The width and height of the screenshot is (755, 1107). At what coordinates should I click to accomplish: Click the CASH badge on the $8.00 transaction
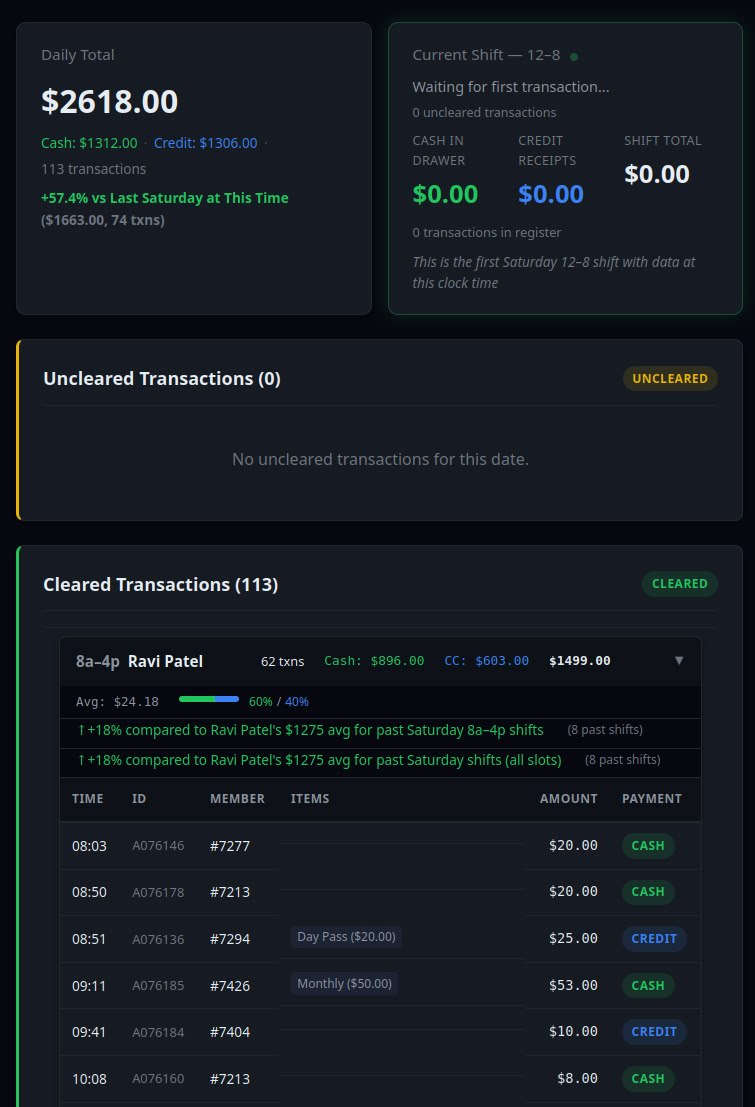pos(647,1078)
